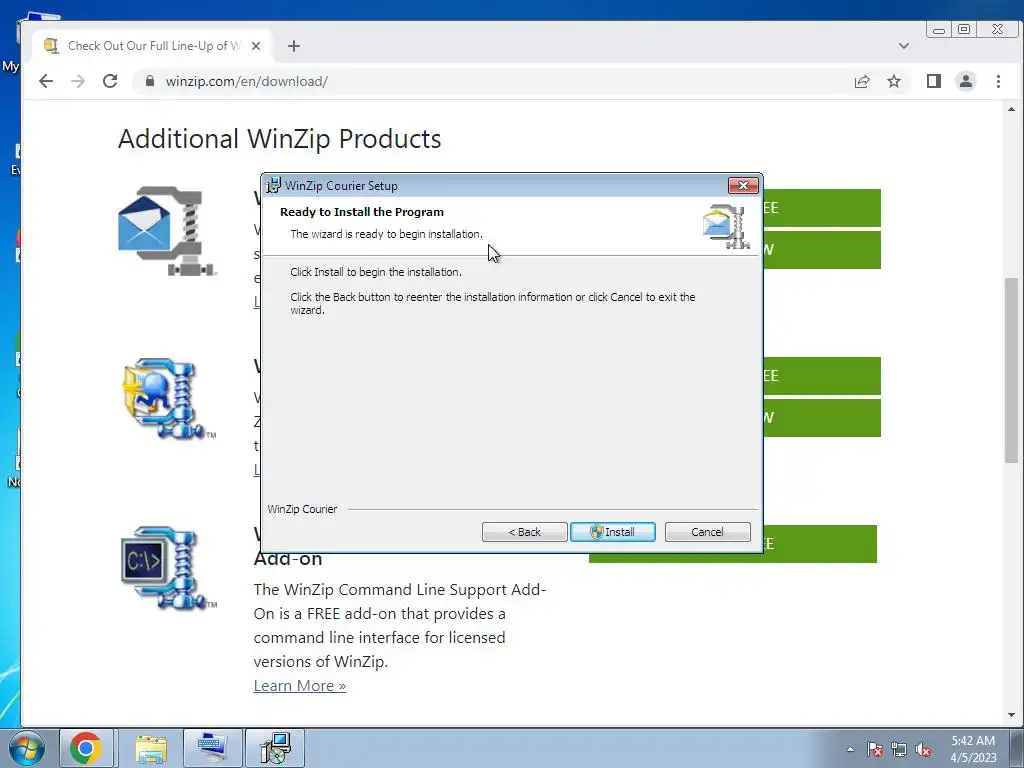Click second green button beside Courier product
Screen dimensions: 1024x768
pyautogui.click(x=822, y=249)
